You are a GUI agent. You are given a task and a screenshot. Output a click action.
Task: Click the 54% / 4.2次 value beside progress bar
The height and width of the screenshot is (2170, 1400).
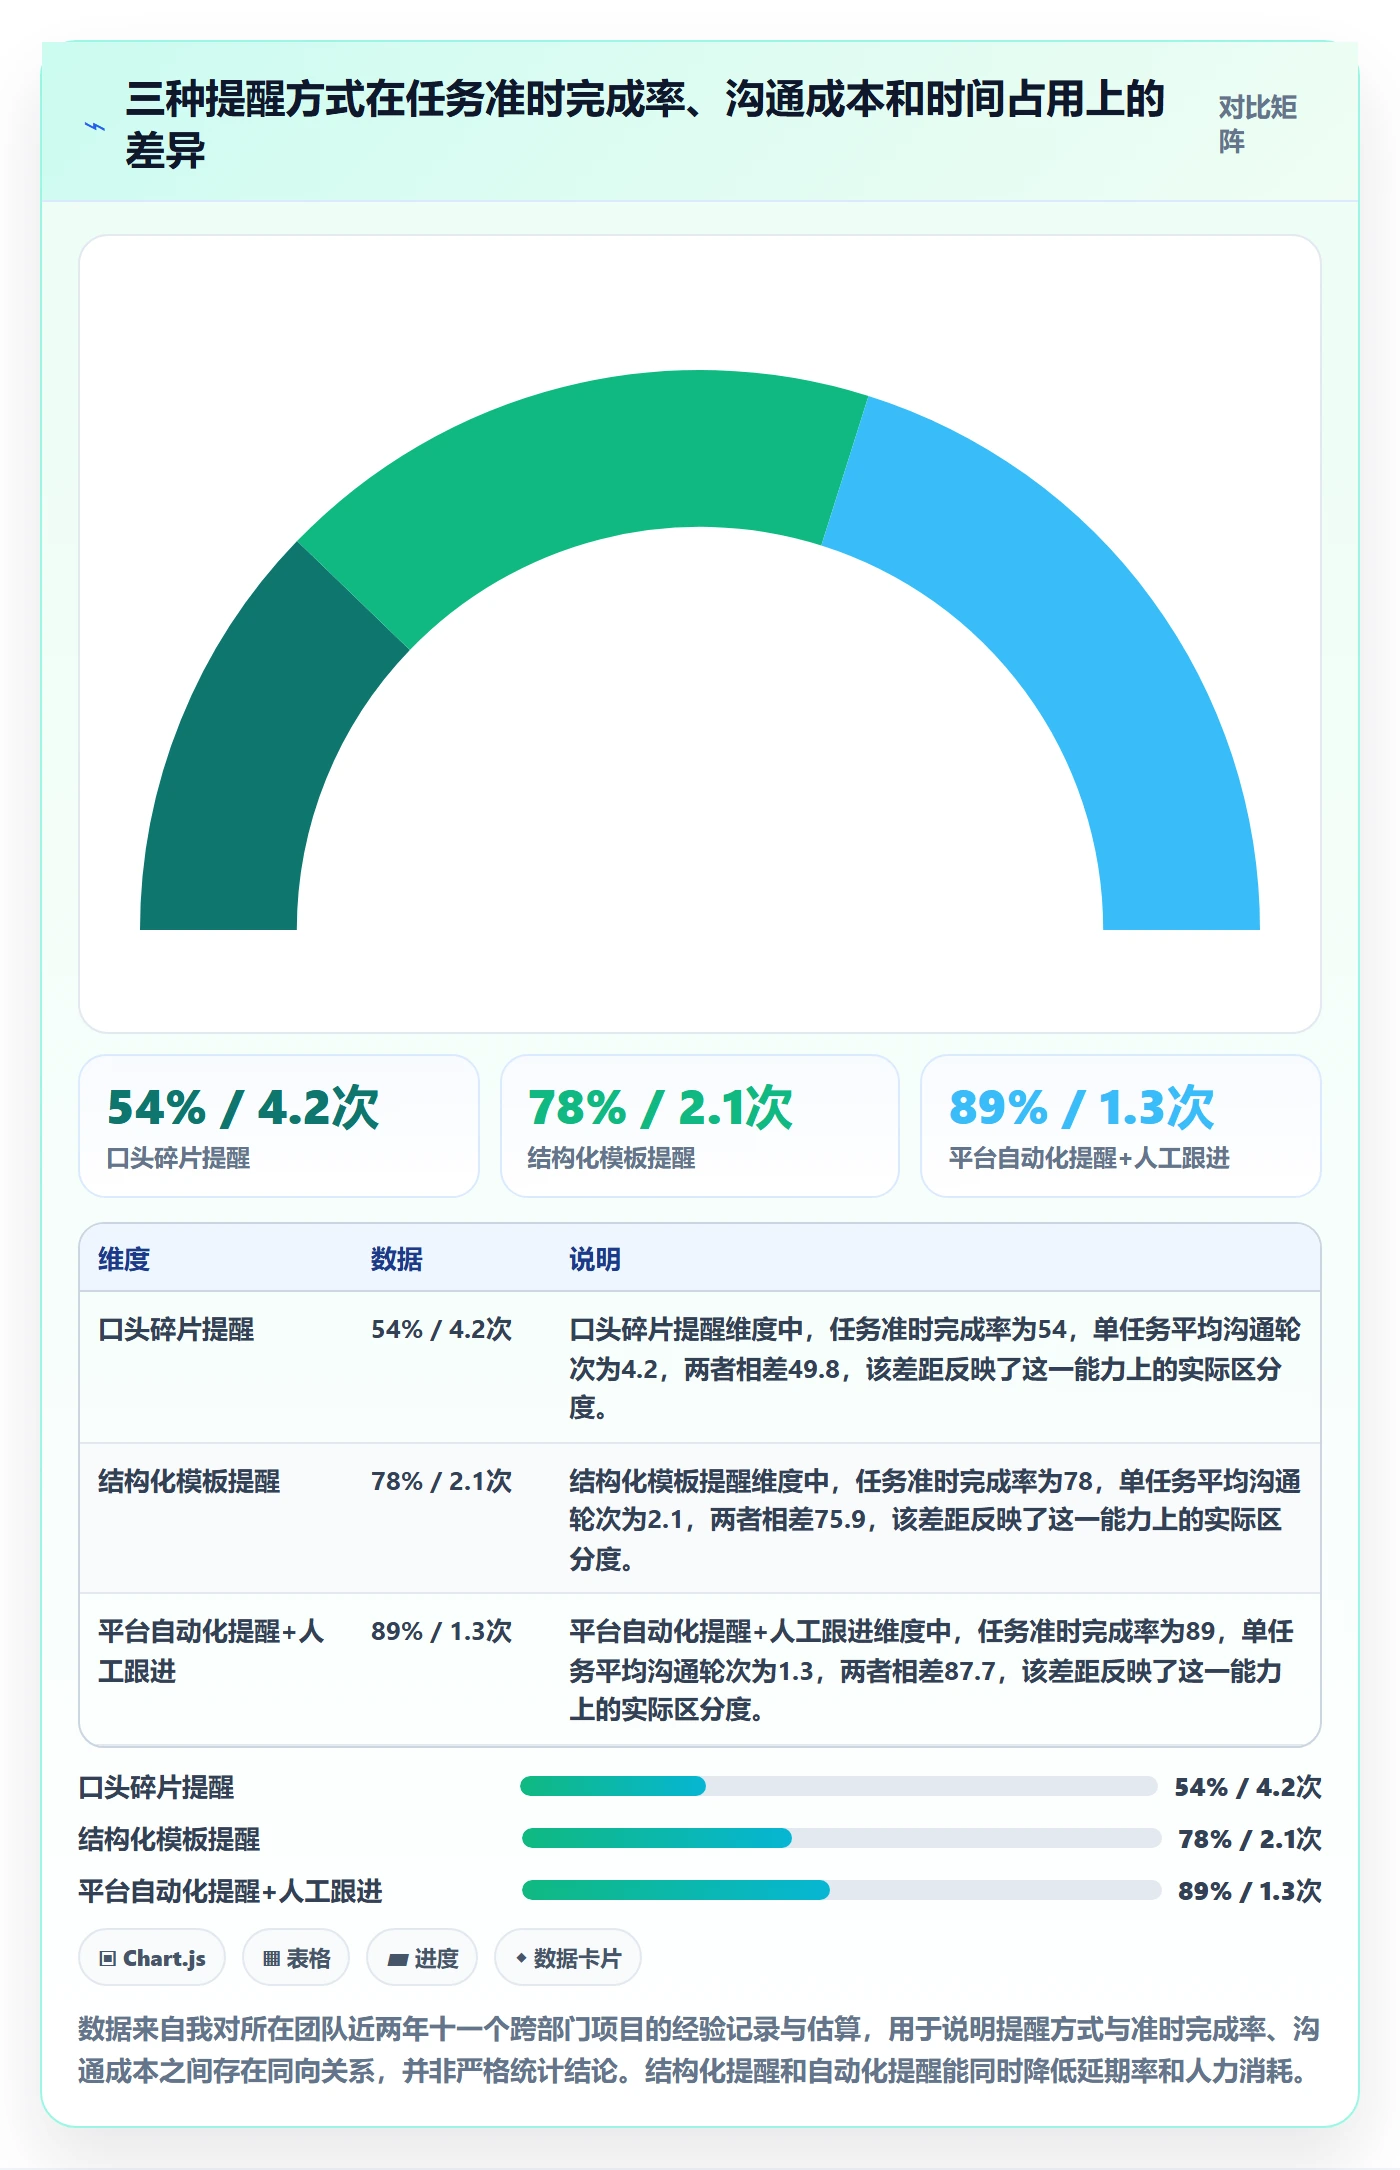click(1248, 1787)
